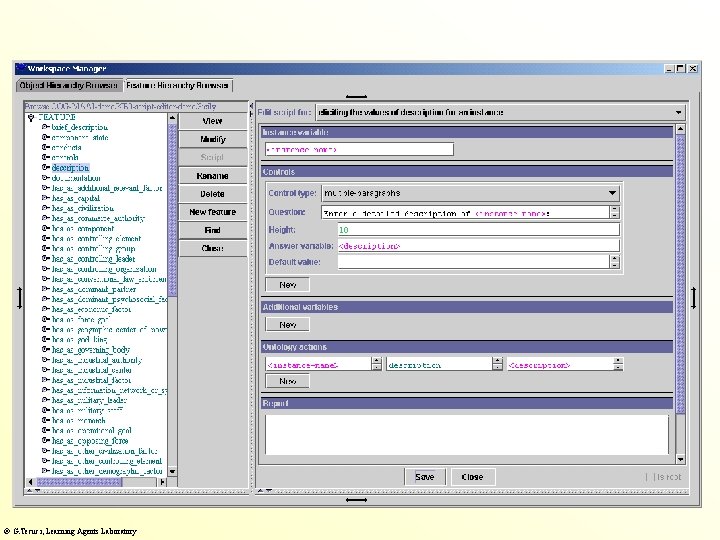Image resolution: width=720 pixels, height=540 pixels.
Task: Expand the has_as_opposing_force node handle
Action: tap(45, 440)
